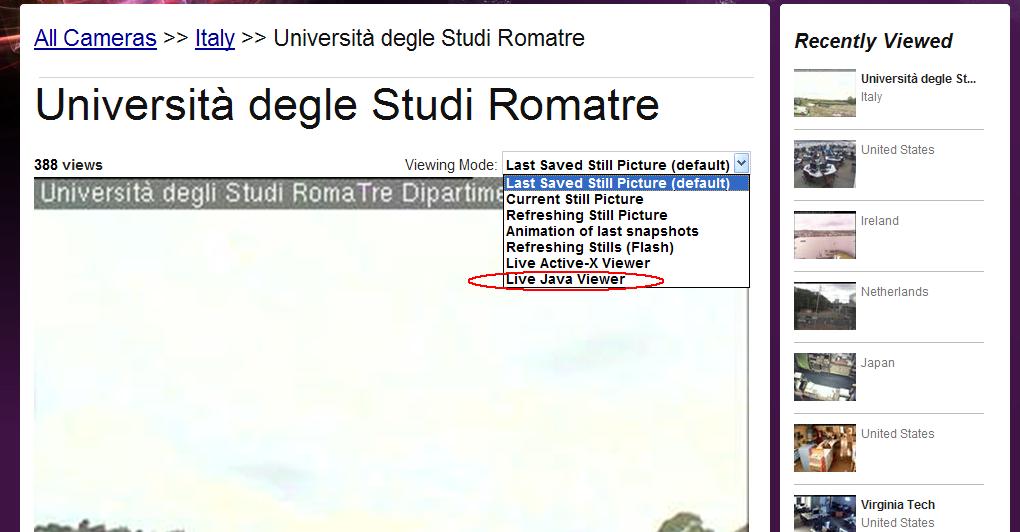
Task: Open the Japan camera thumbnail
Action: (825, 377)
